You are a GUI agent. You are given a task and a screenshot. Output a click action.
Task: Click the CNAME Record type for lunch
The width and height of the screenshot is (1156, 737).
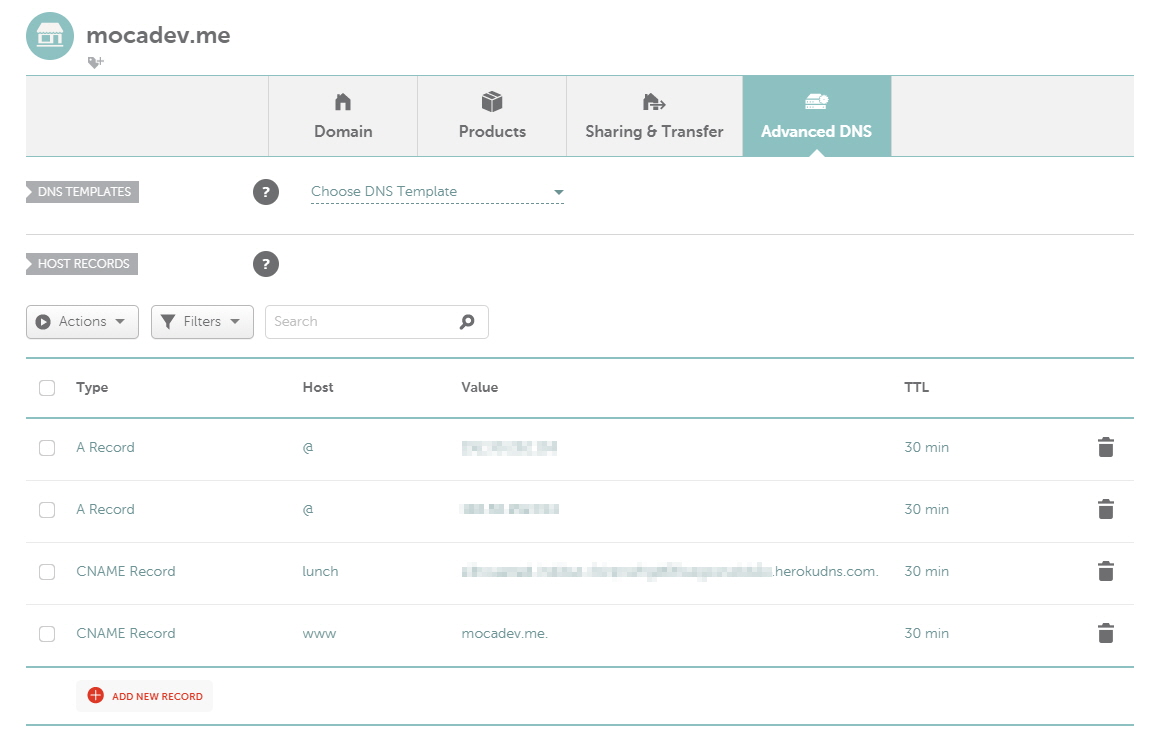[126, 571]
